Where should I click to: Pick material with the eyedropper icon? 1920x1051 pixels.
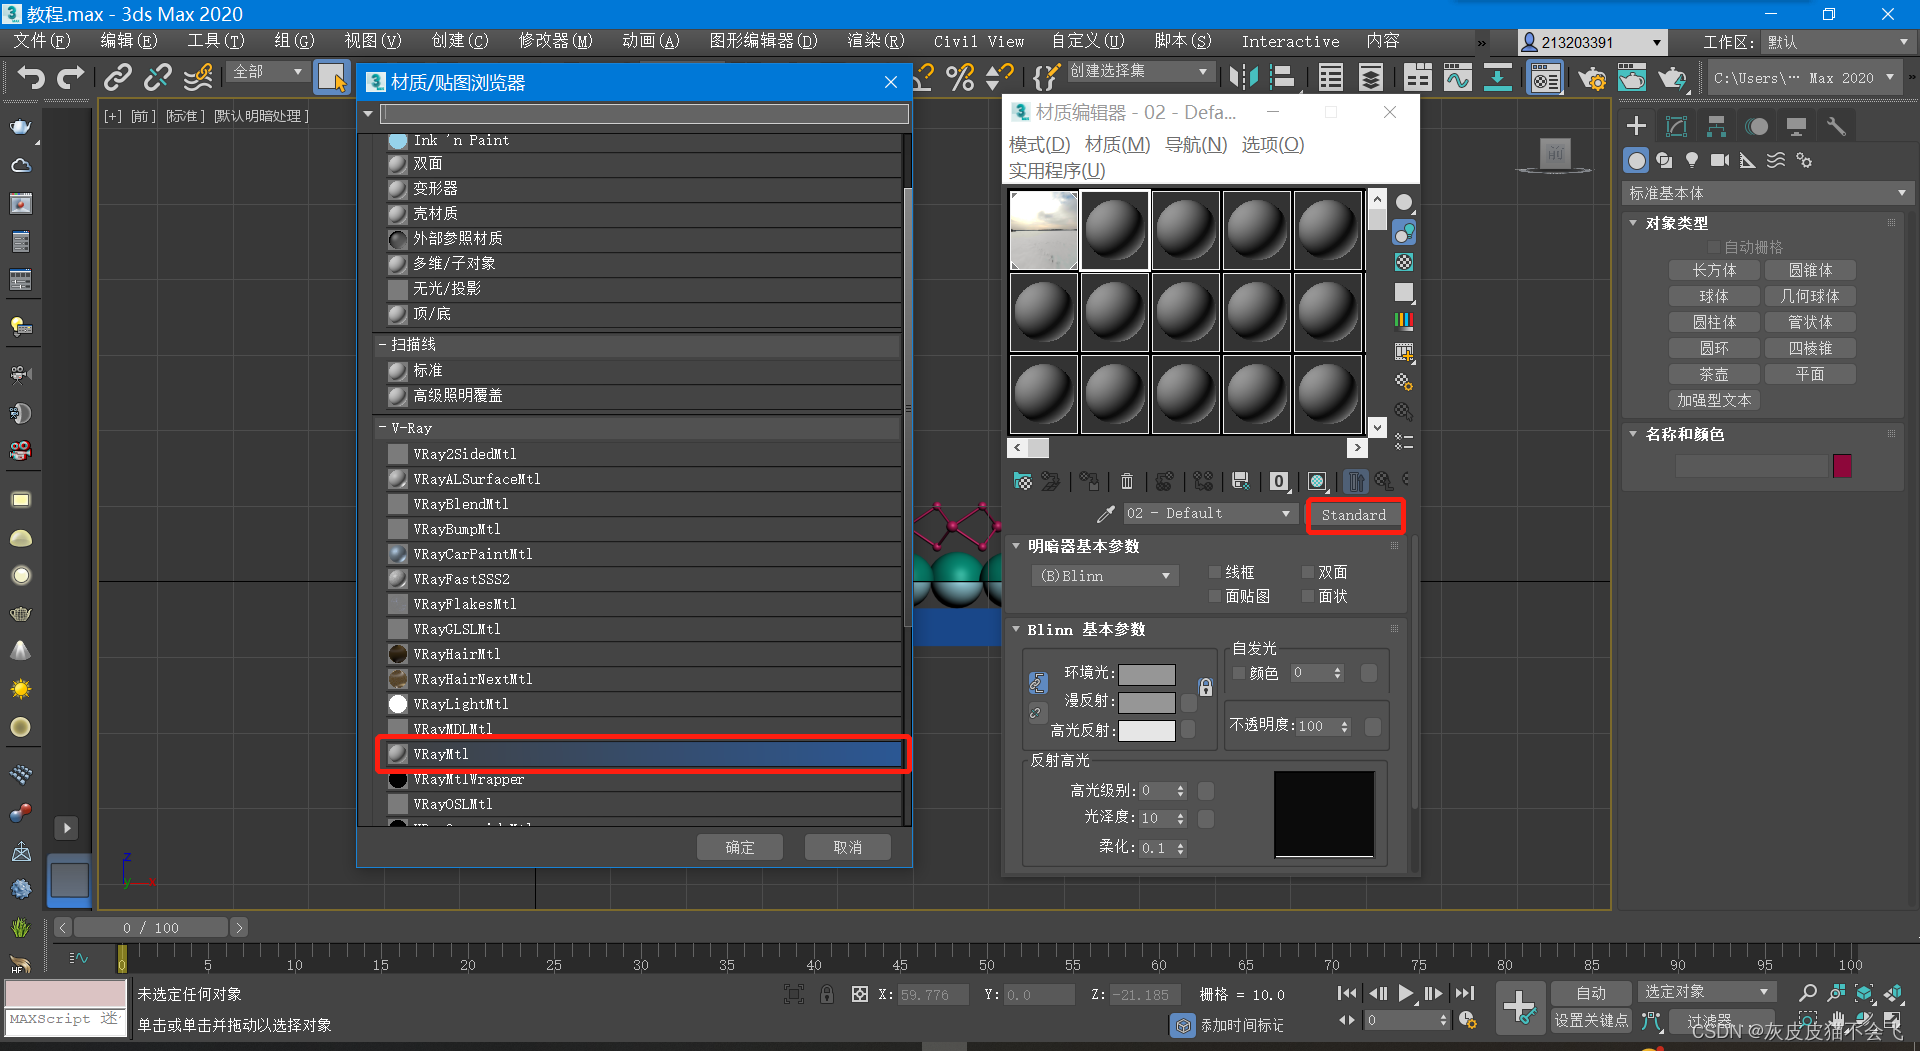[1105, 514]
